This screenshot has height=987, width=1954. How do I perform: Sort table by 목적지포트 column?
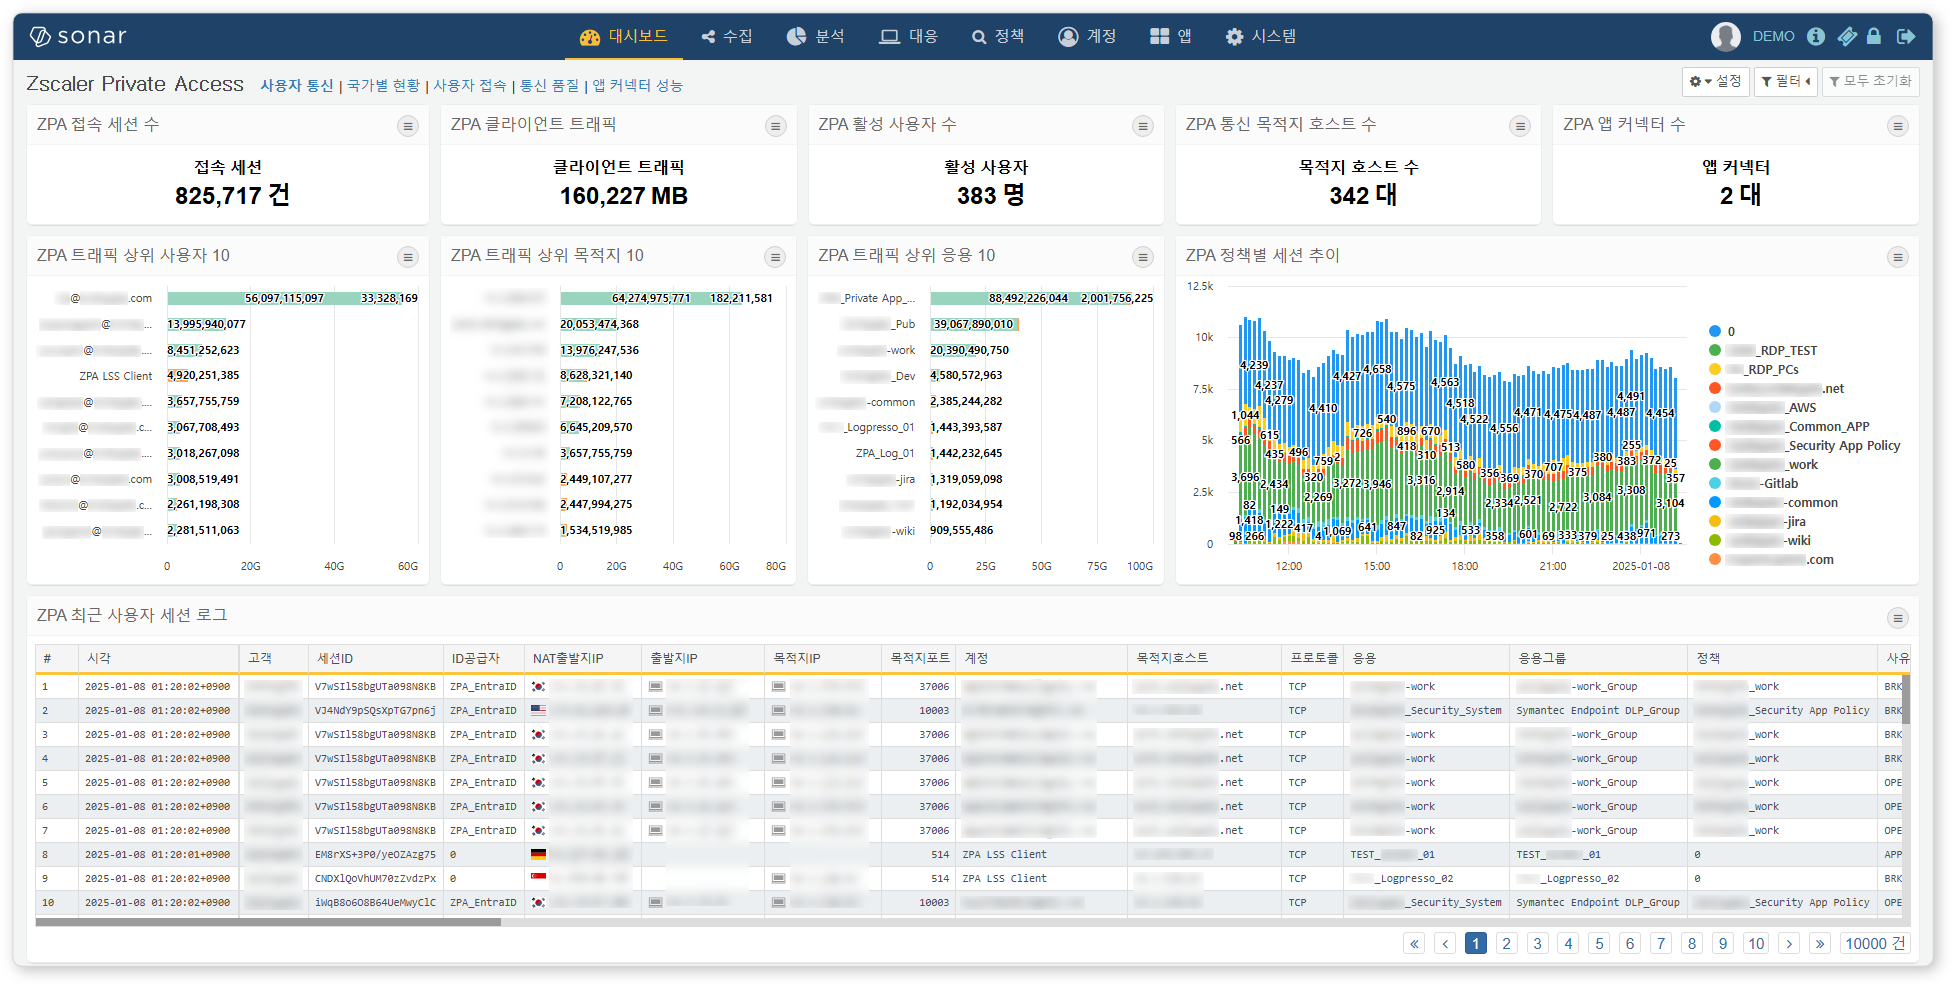(920, 658)
